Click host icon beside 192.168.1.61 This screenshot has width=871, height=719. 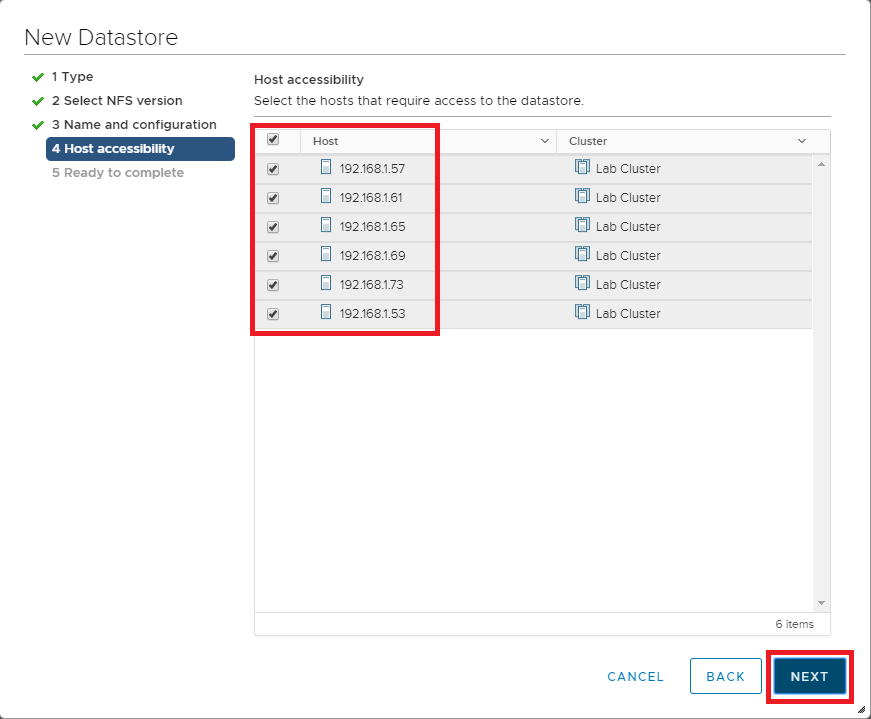[326, 197]
